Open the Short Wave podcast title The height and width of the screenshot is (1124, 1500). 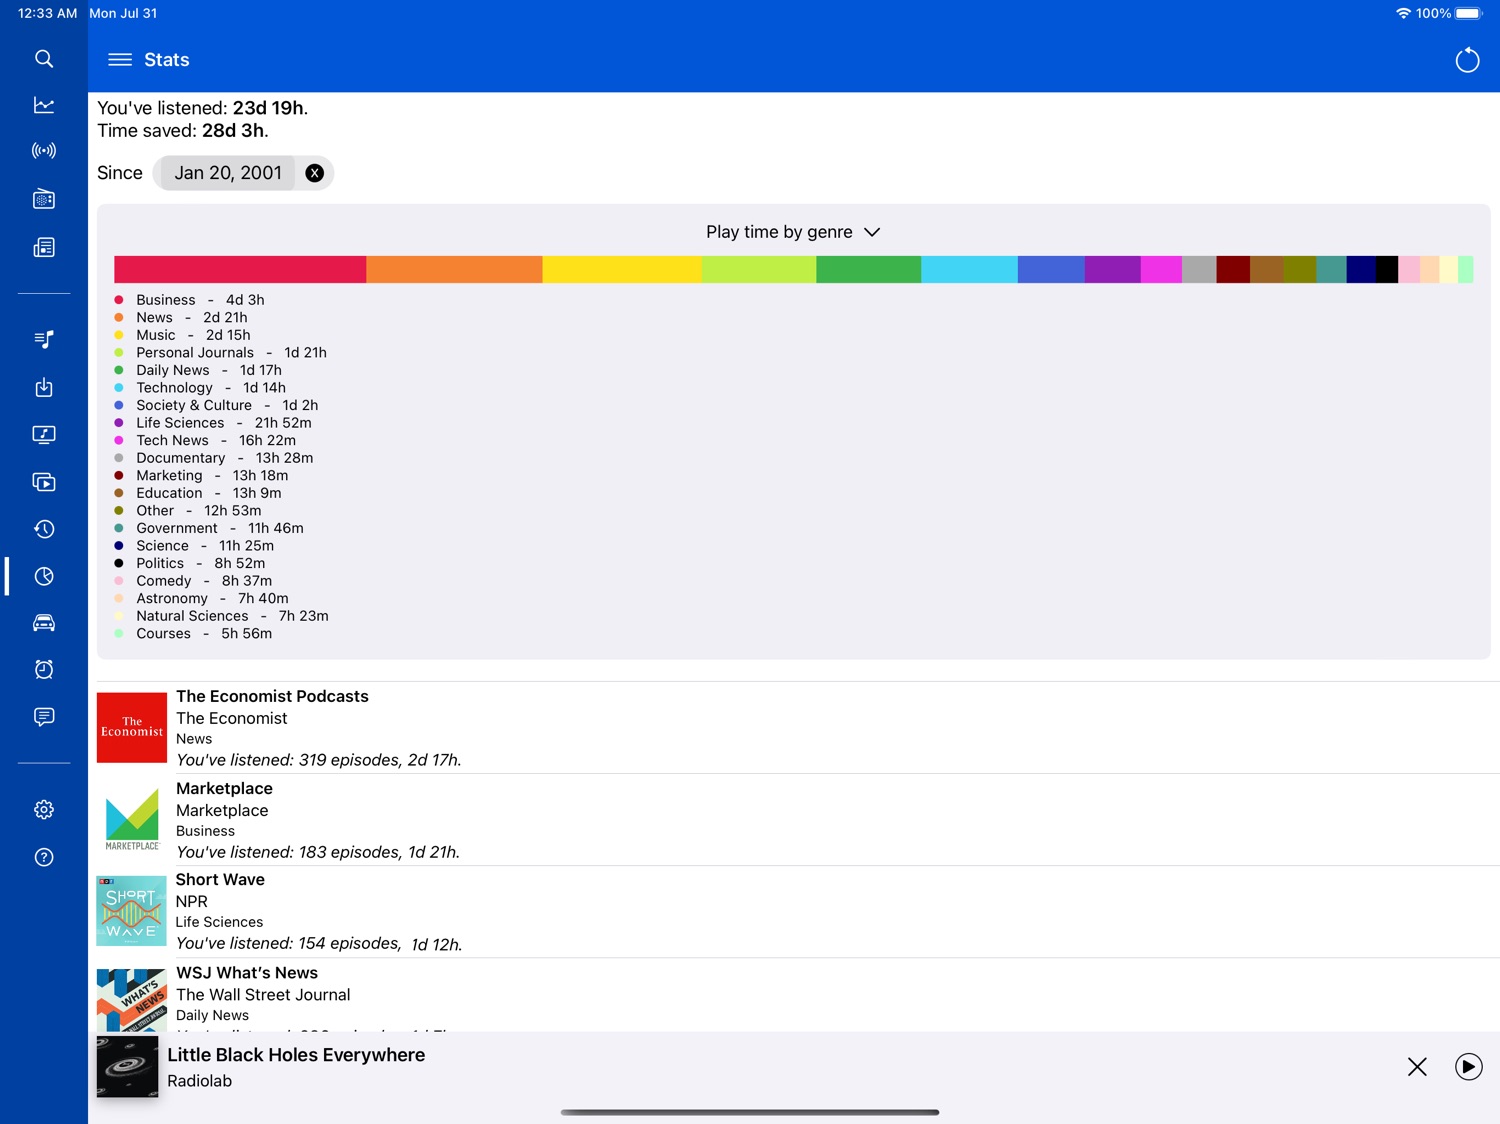tap(220, 879)
